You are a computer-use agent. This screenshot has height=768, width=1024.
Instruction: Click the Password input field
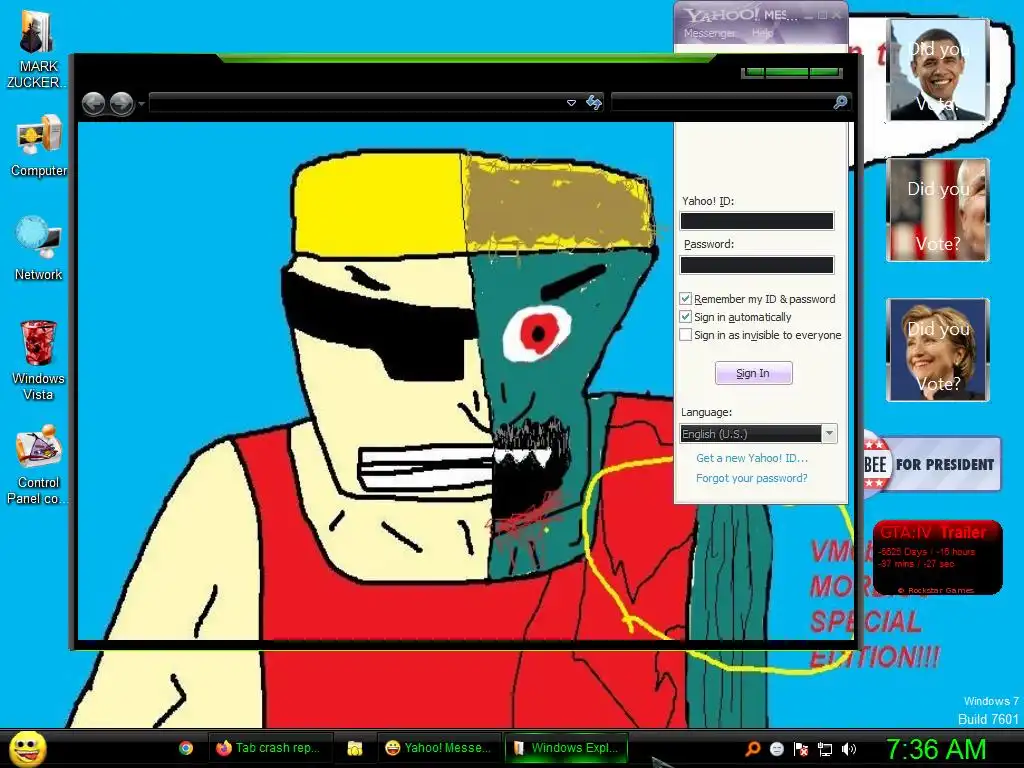tap(757, 264)
